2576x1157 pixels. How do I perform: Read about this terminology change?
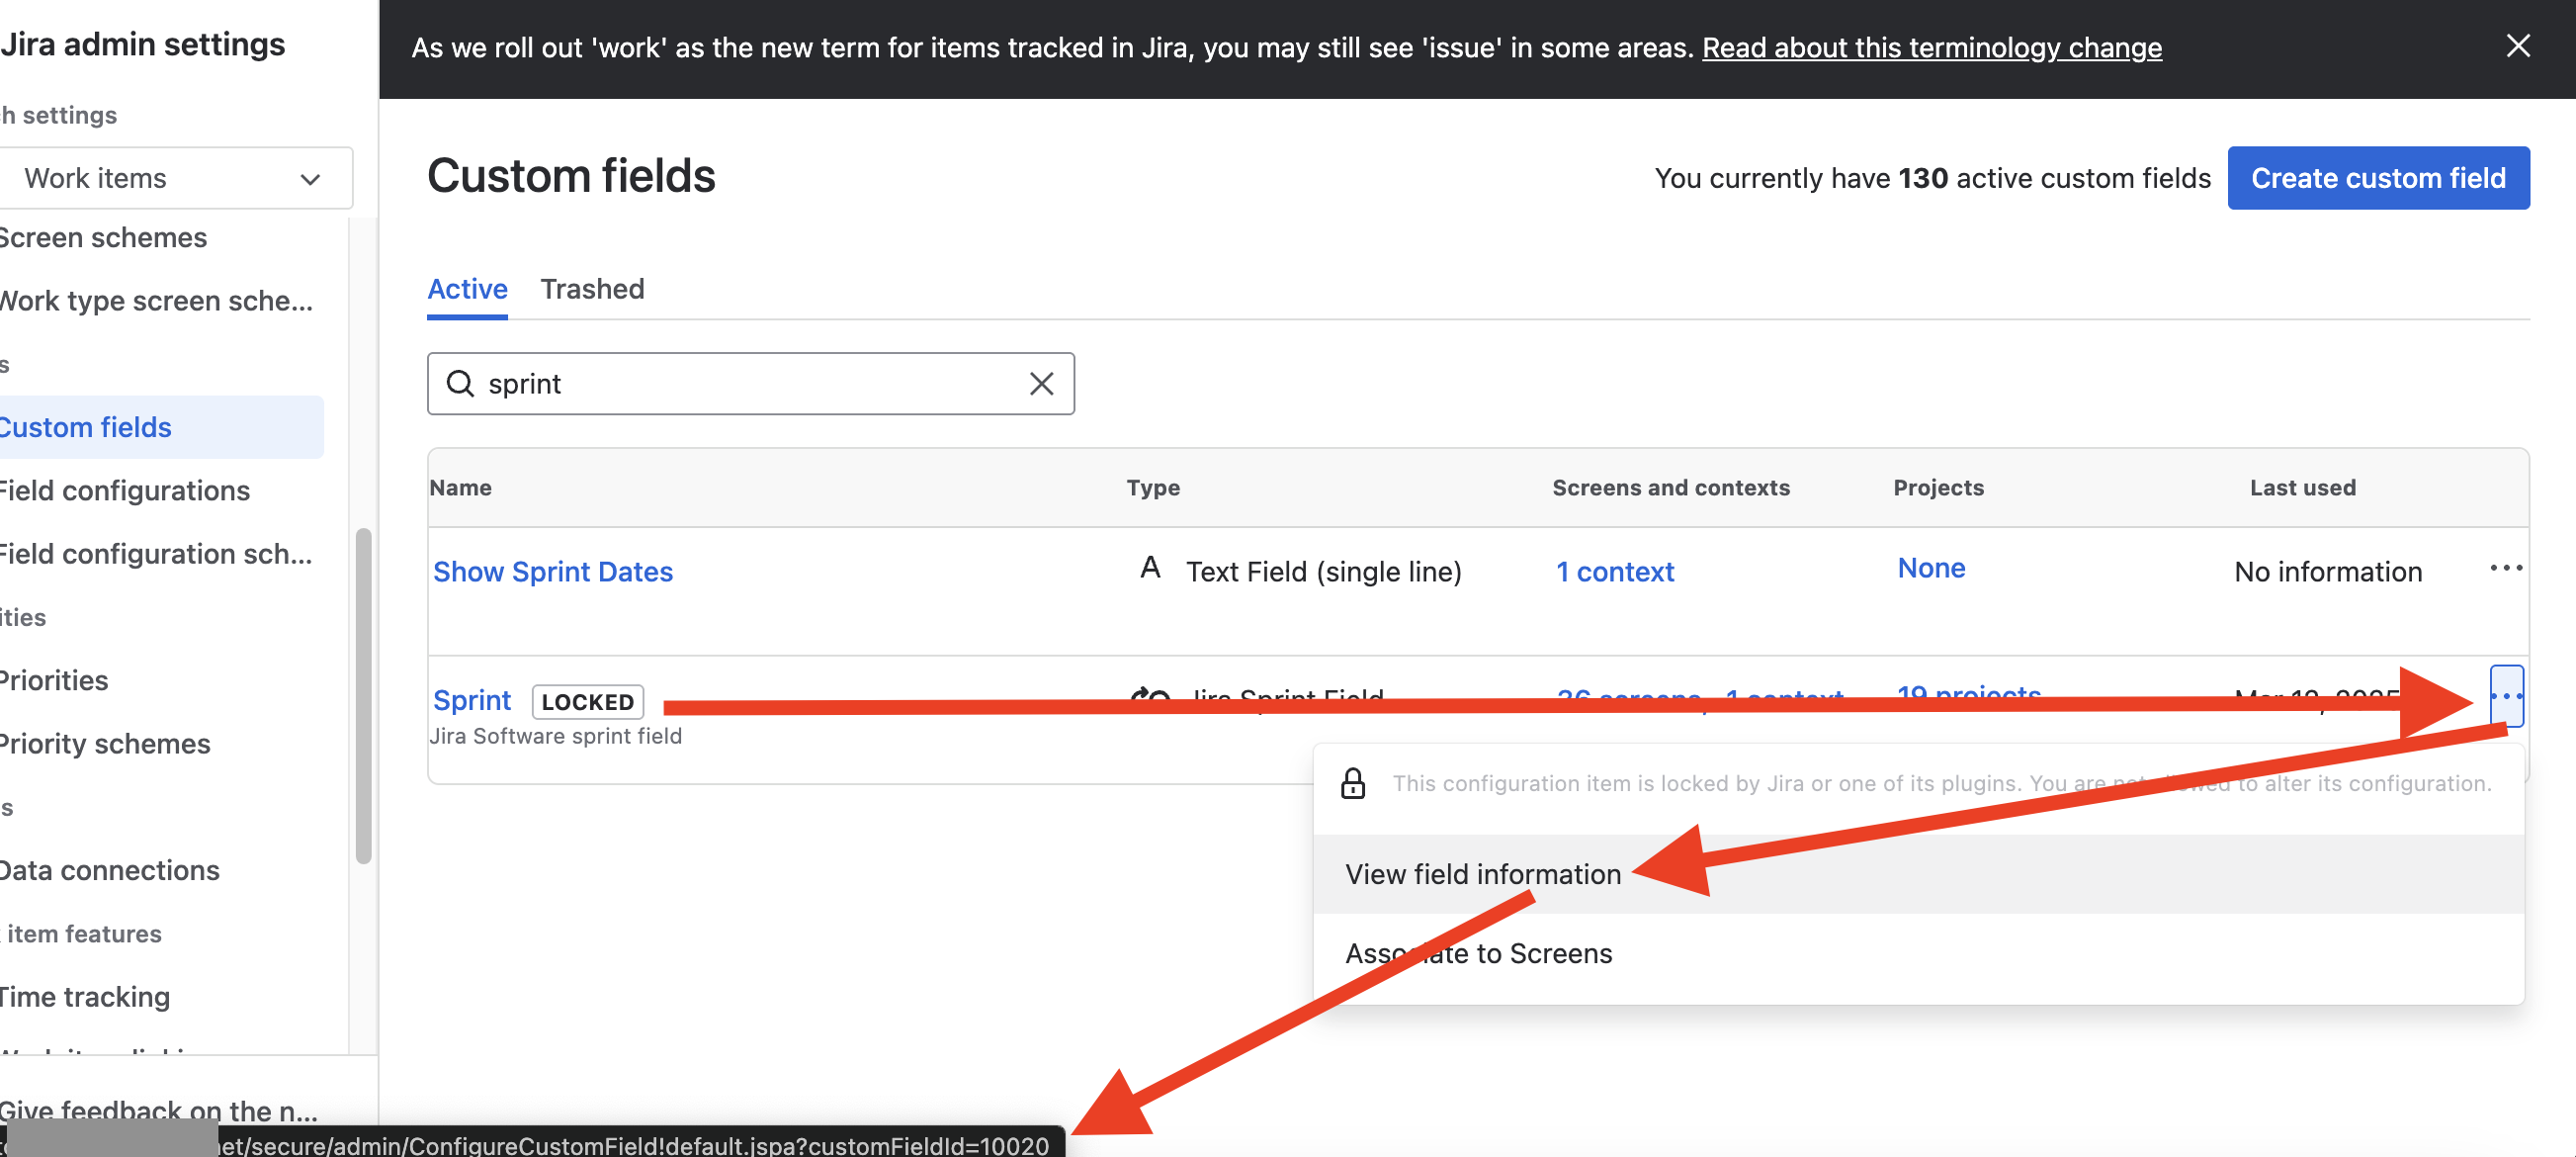pyautogui.click(x=1930, y=47)
